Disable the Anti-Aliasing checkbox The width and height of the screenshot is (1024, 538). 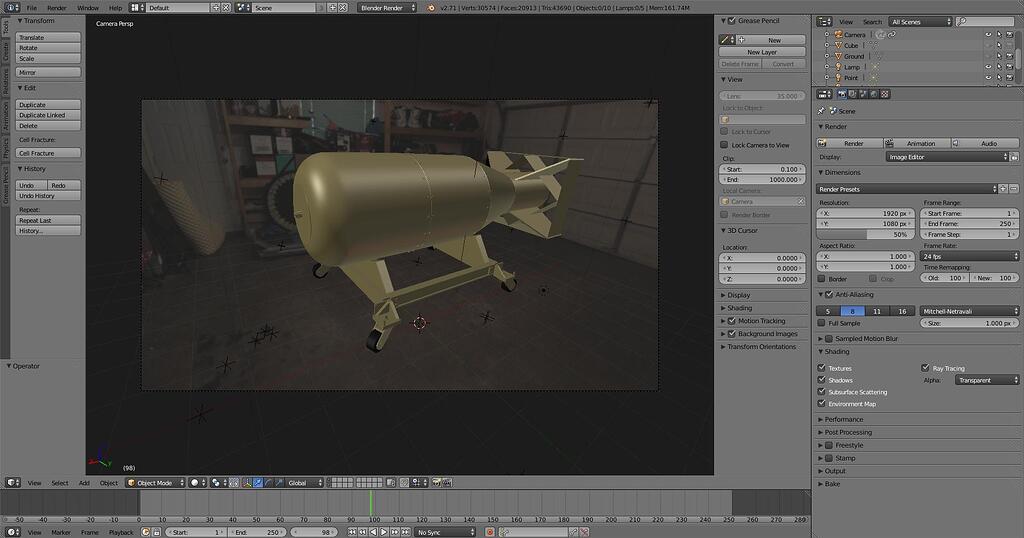coord(829,294)
